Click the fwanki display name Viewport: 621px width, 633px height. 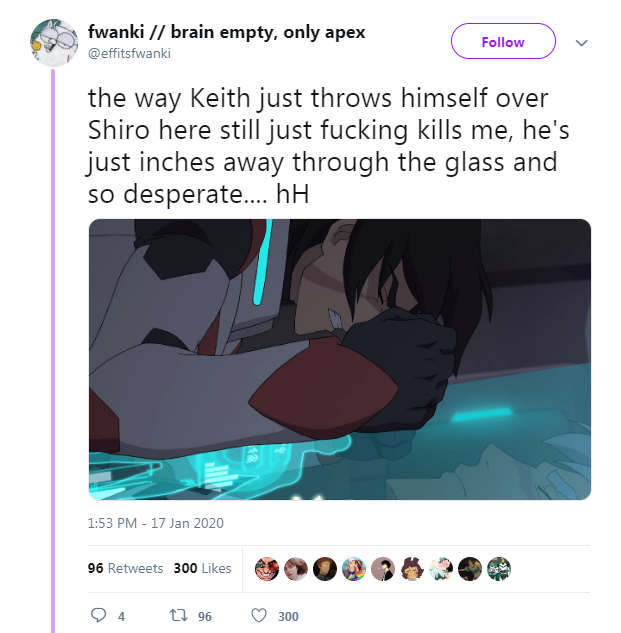pyautogui.click(x=227, y=32)
